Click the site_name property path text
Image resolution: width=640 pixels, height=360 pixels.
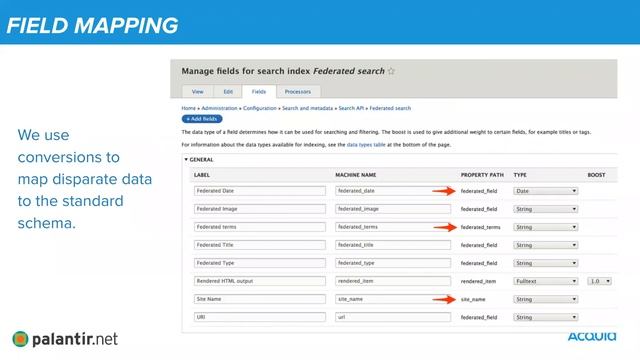tap(473, 299)
